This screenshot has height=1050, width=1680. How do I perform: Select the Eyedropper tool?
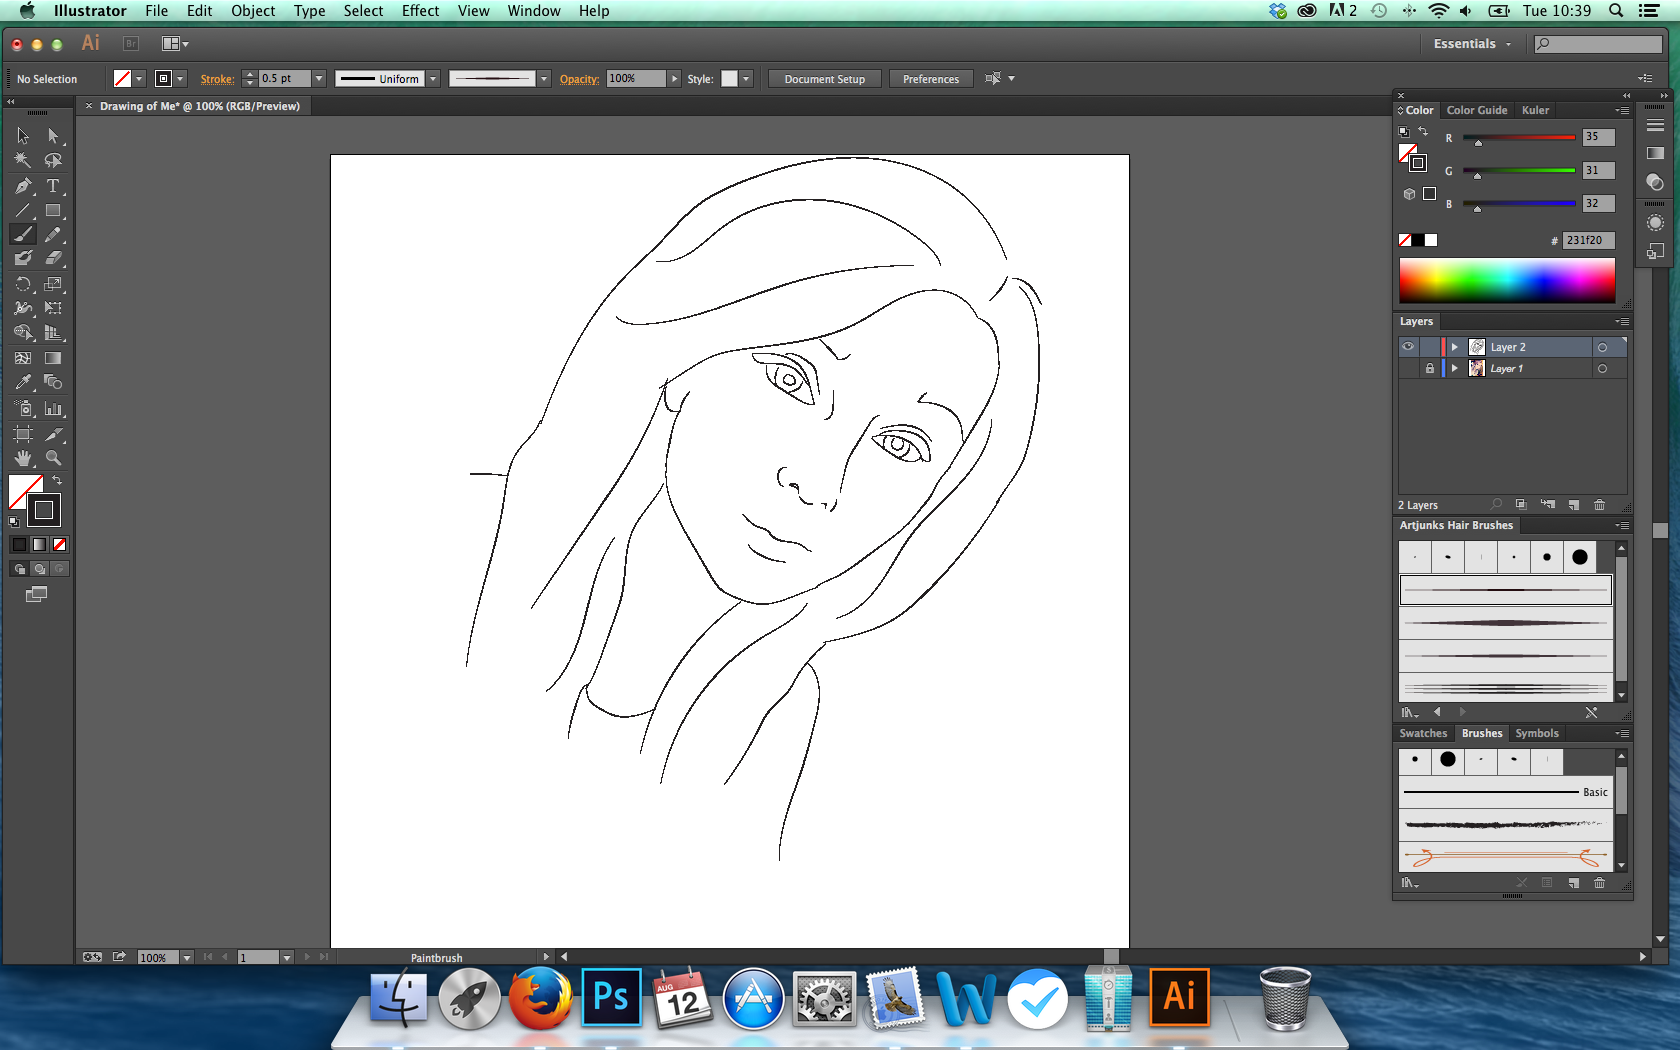pyautogui.click(x=23, y=382)
